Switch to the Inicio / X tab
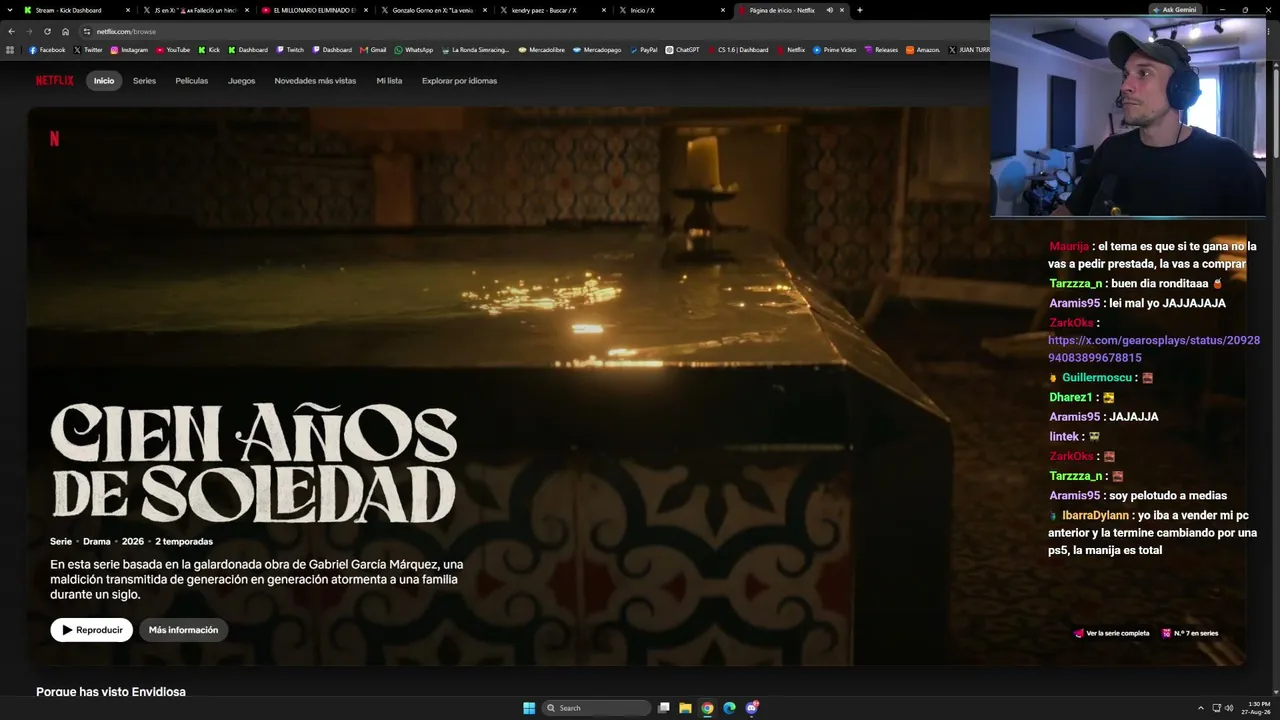1280x720 pixels. pos(670,10)
